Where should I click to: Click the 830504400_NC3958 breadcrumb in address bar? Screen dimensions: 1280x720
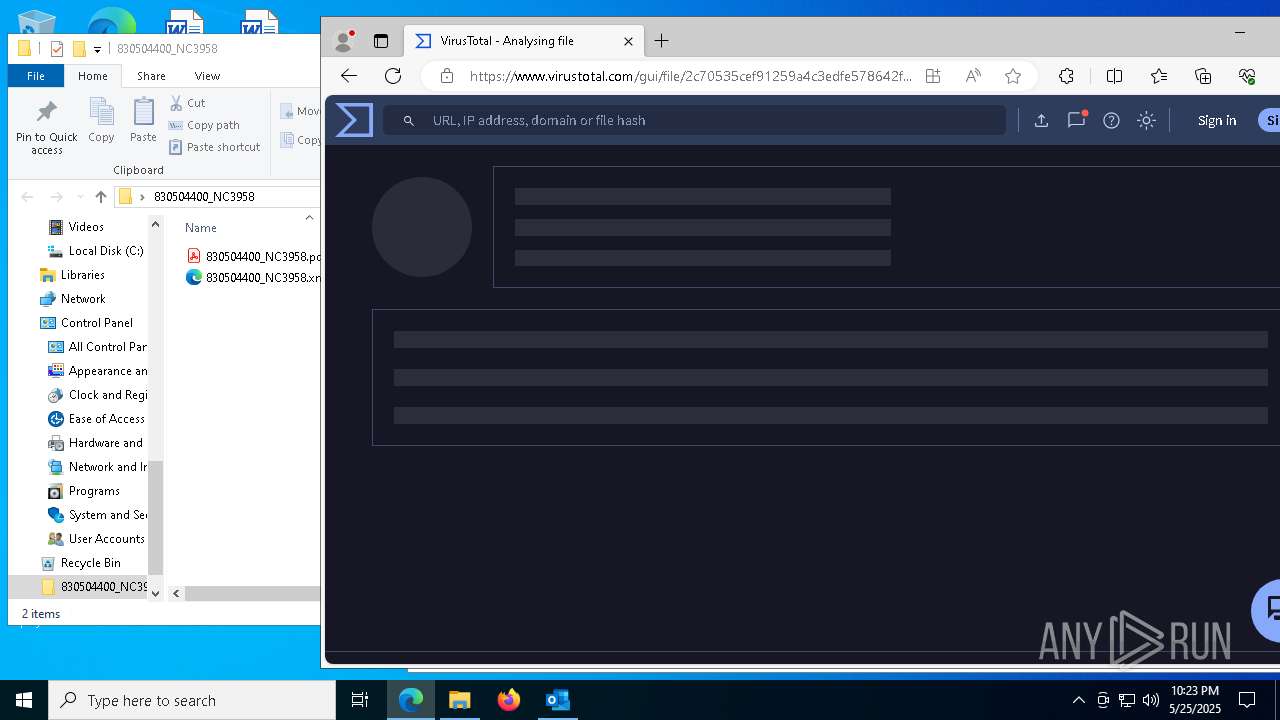(204, 197)
